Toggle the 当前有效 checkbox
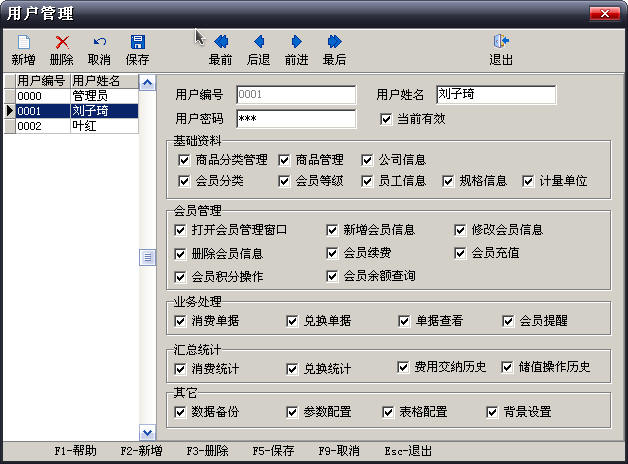Image resolution: width=628 pixels, height=464 pixels. tap(386, 119)
